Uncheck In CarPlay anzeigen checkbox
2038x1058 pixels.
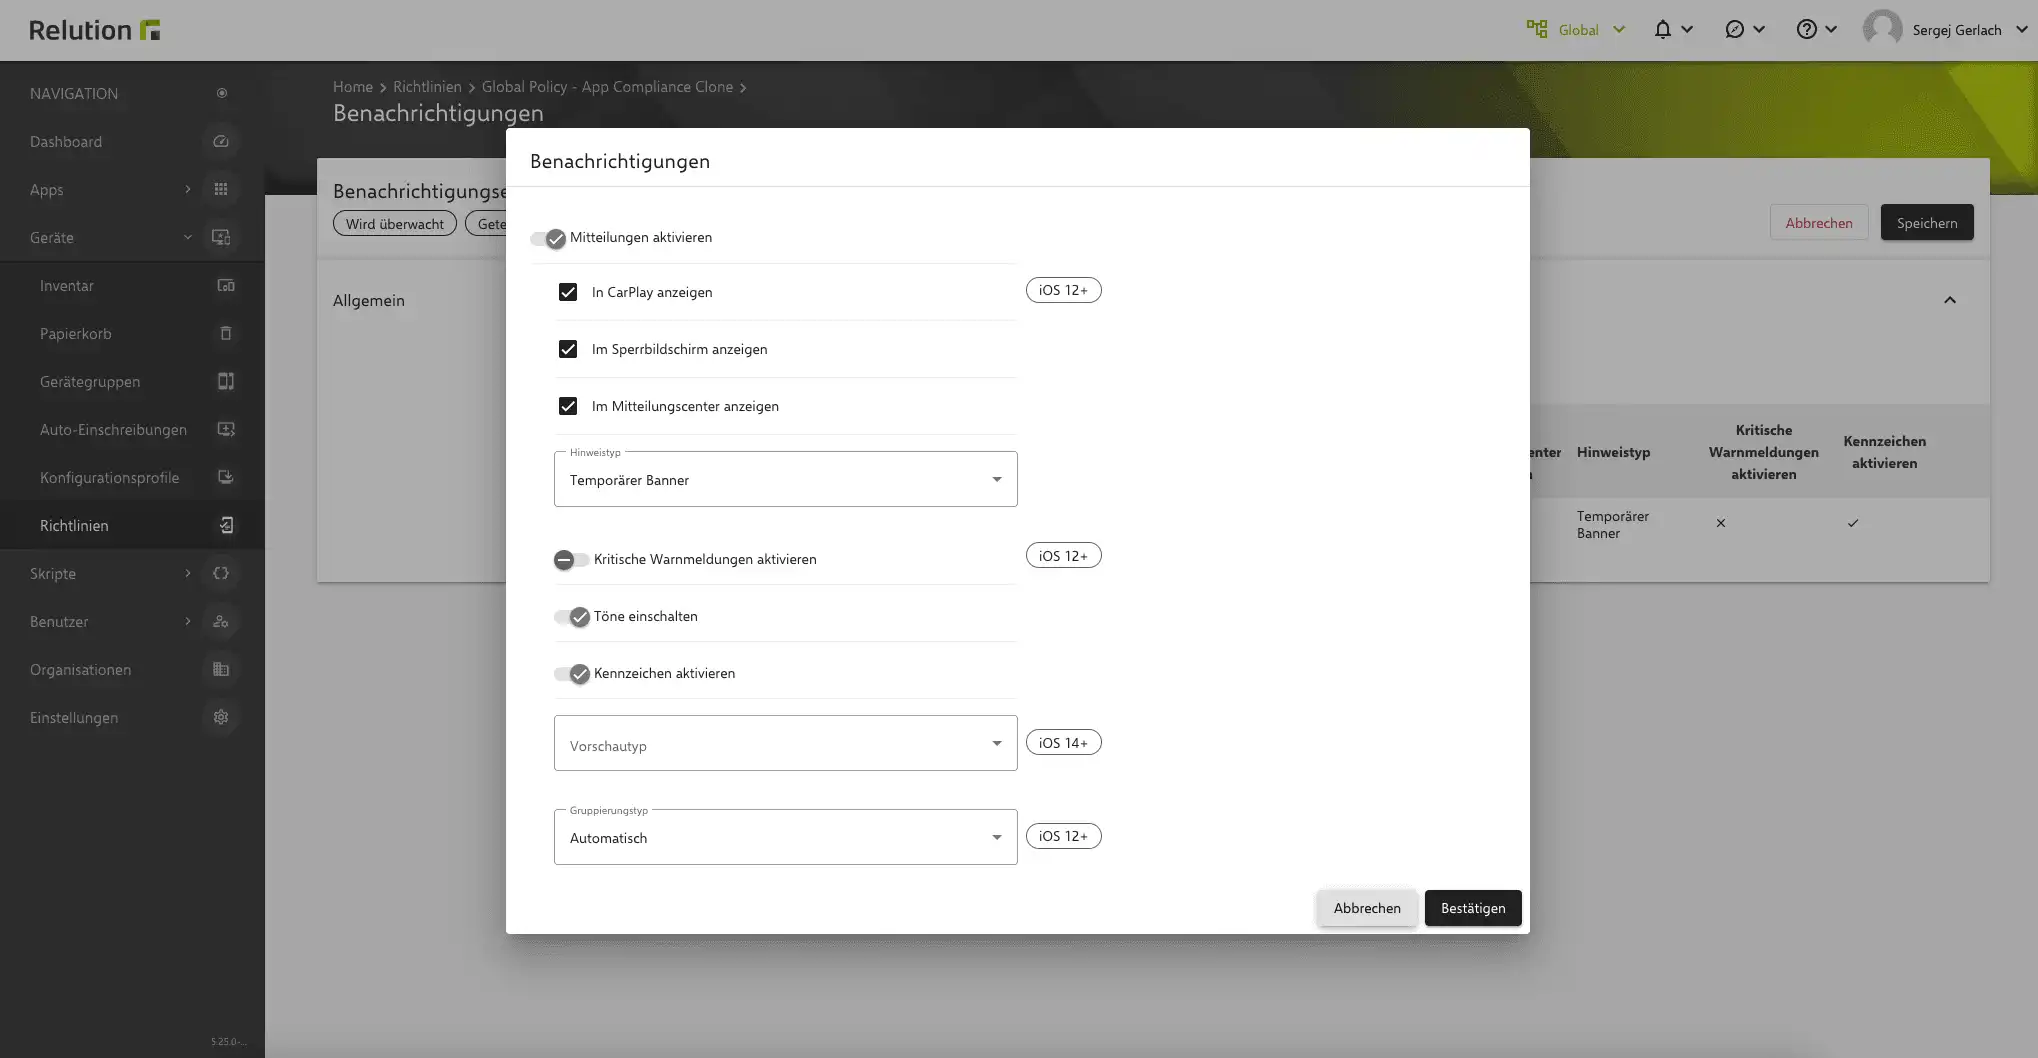point(568,292)
